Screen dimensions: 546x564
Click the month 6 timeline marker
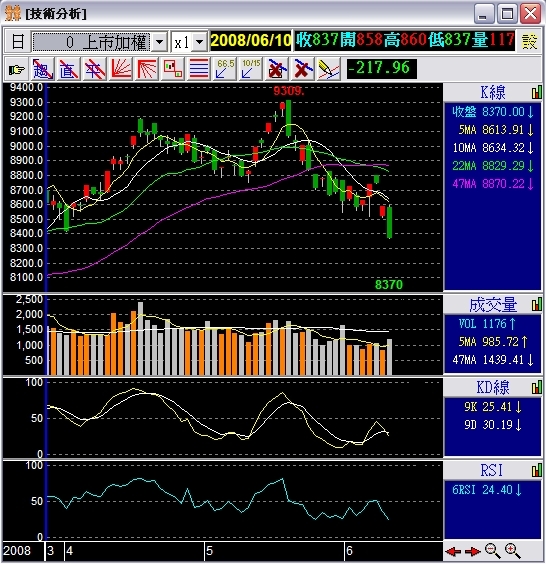349,551
